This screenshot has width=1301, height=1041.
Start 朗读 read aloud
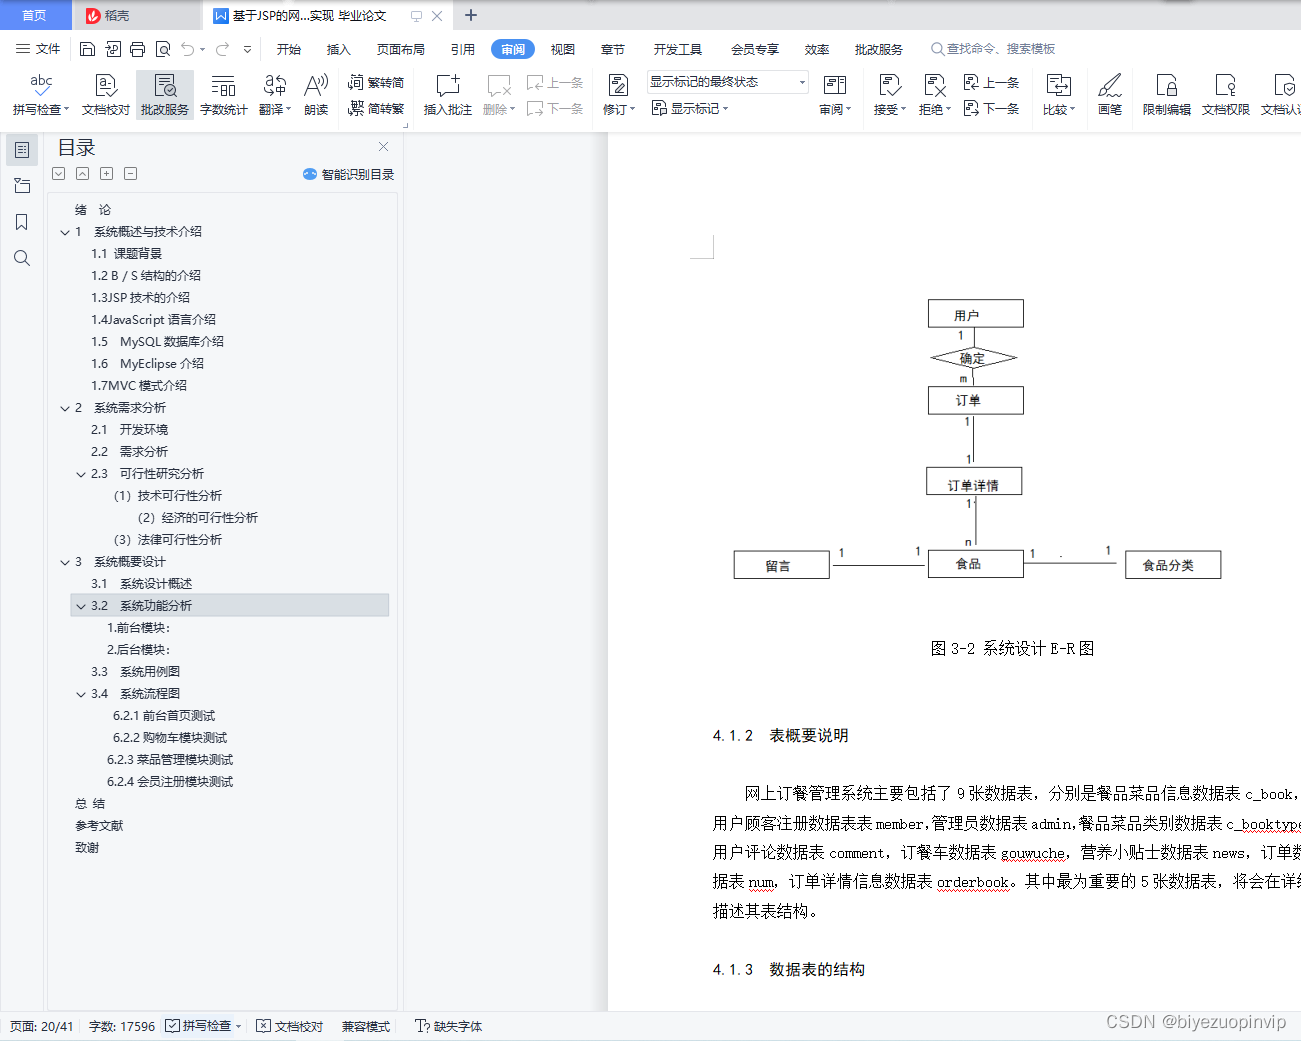click(x=316, y=95)
